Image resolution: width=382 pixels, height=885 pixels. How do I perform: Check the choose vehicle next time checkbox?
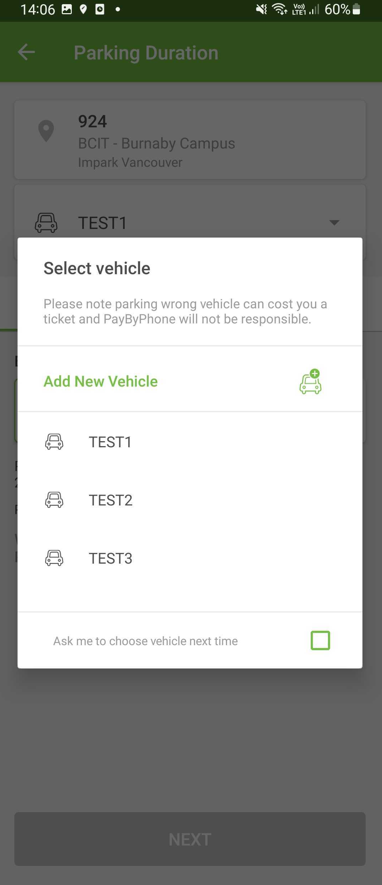(x=320, y=641)
